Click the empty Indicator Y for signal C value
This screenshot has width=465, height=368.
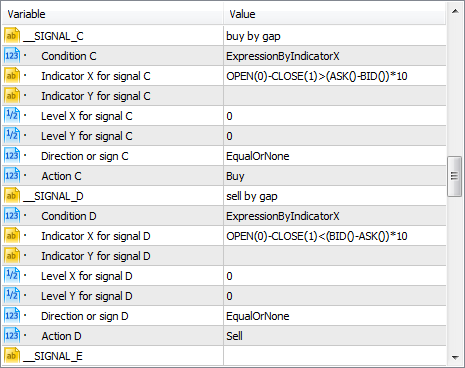335,96
